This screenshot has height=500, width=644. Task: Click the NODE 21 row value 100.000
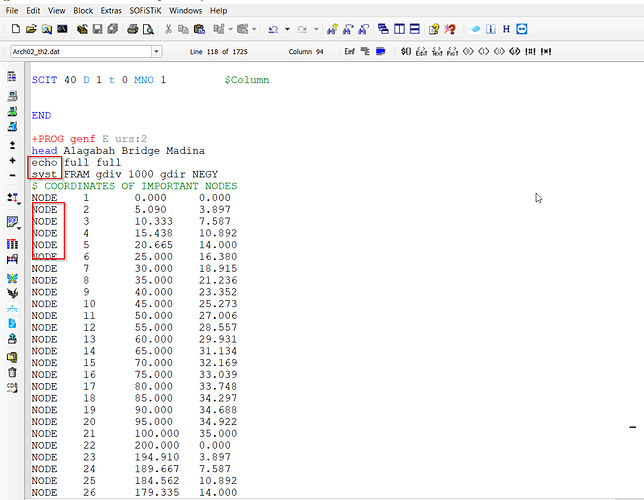point(157,434)
